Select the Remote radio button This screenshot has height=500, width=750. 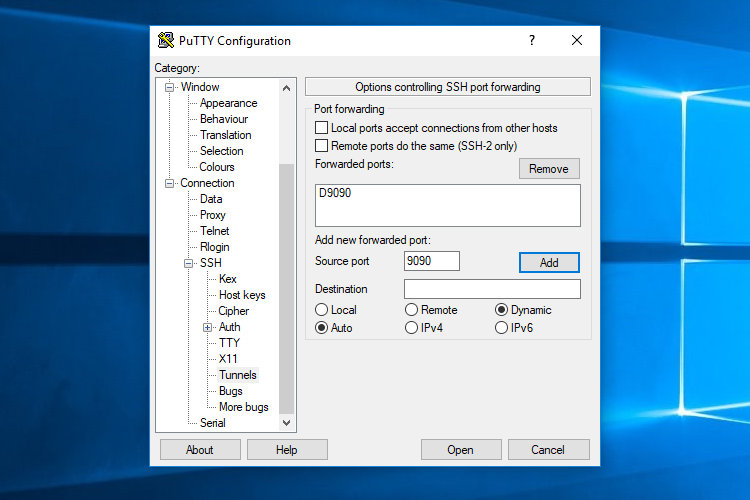(412, 310)
